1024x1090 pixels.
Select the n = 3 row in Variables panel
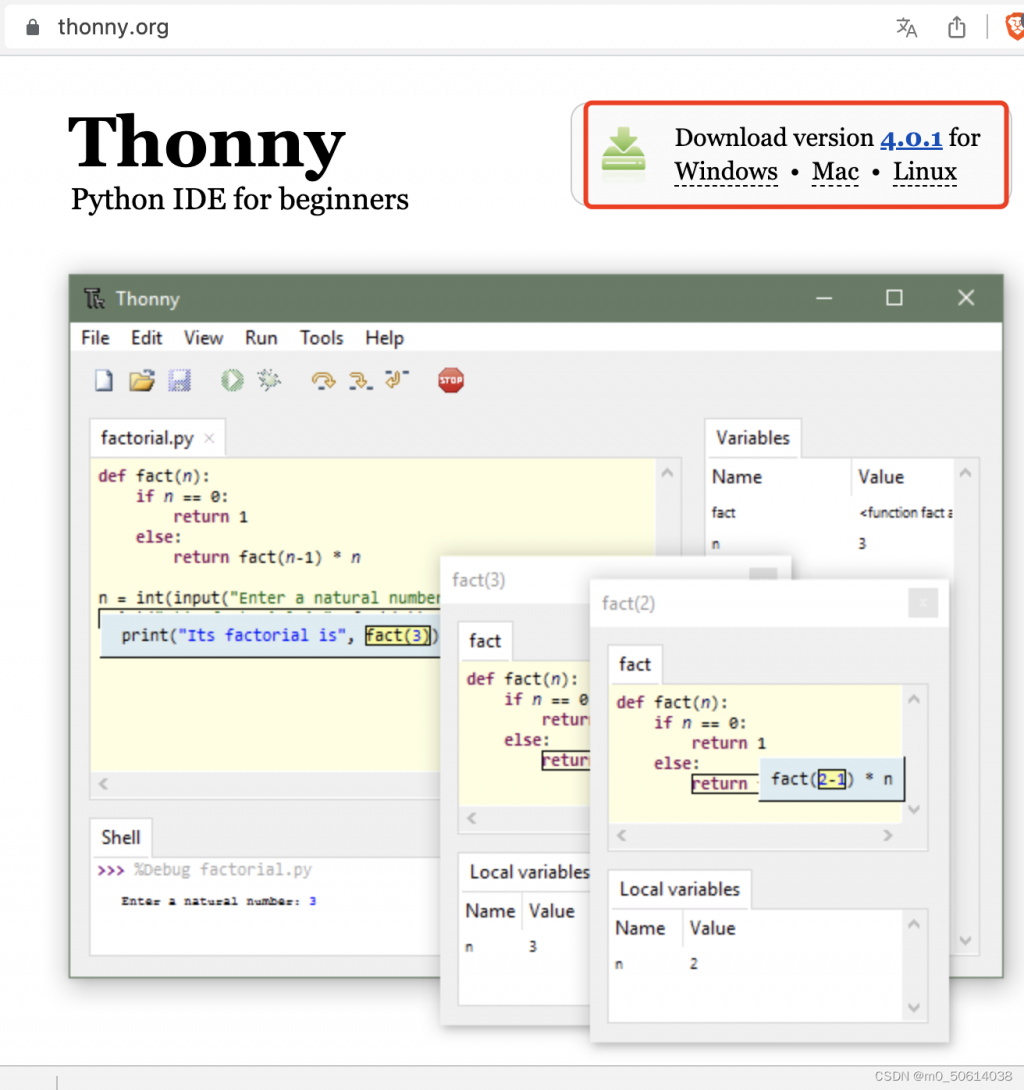click(x=831, y=544)
